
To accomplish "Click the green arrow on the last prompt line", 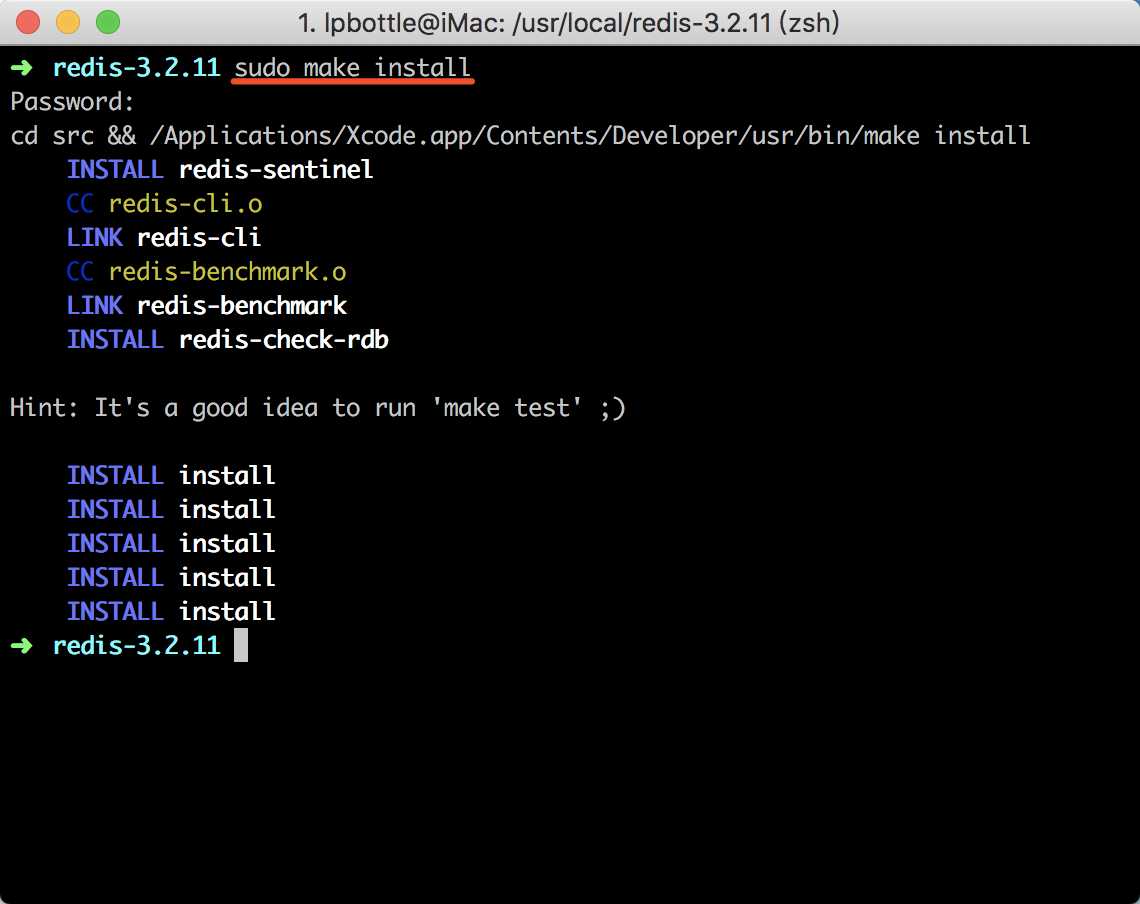I will (22, 645).
